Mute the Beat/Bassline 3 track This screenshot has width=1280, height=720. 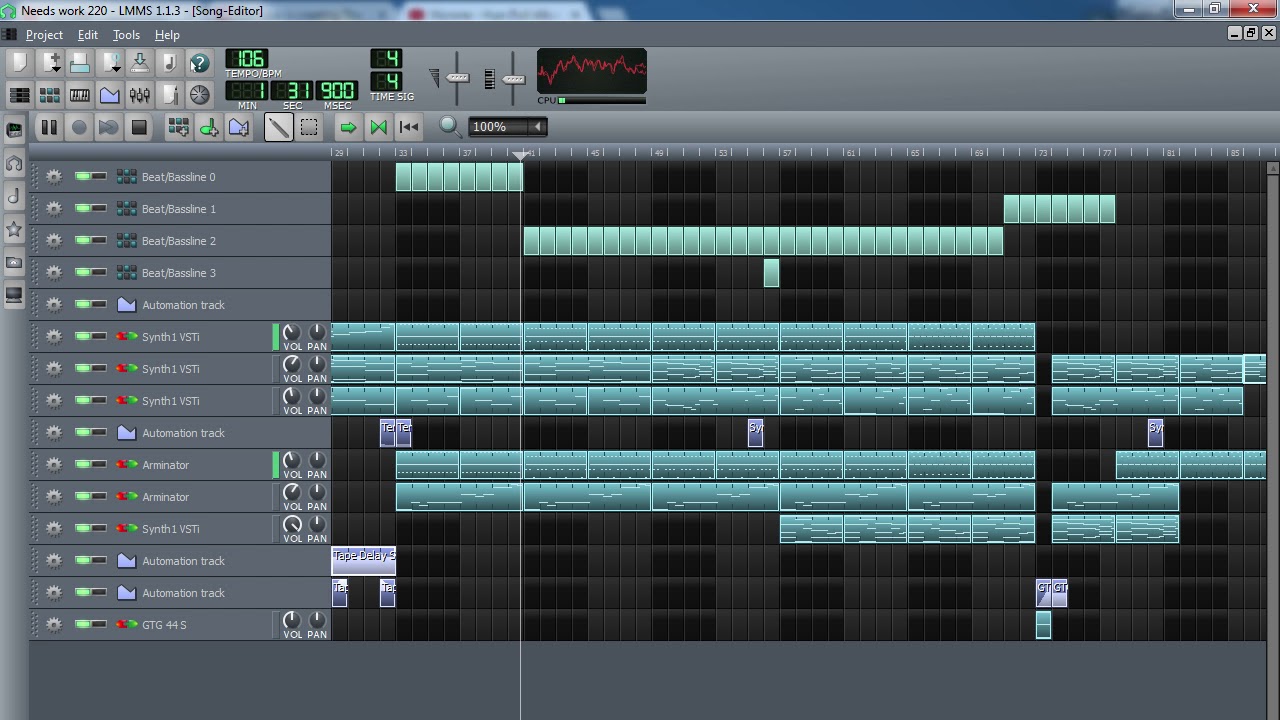83,272
